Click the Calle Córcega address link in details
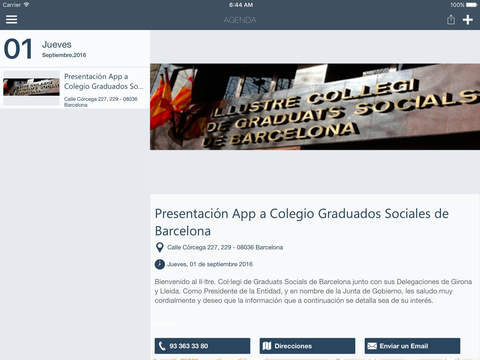This screenshot has width=480, height=360. pyautogui.click(x=225, y=247)
